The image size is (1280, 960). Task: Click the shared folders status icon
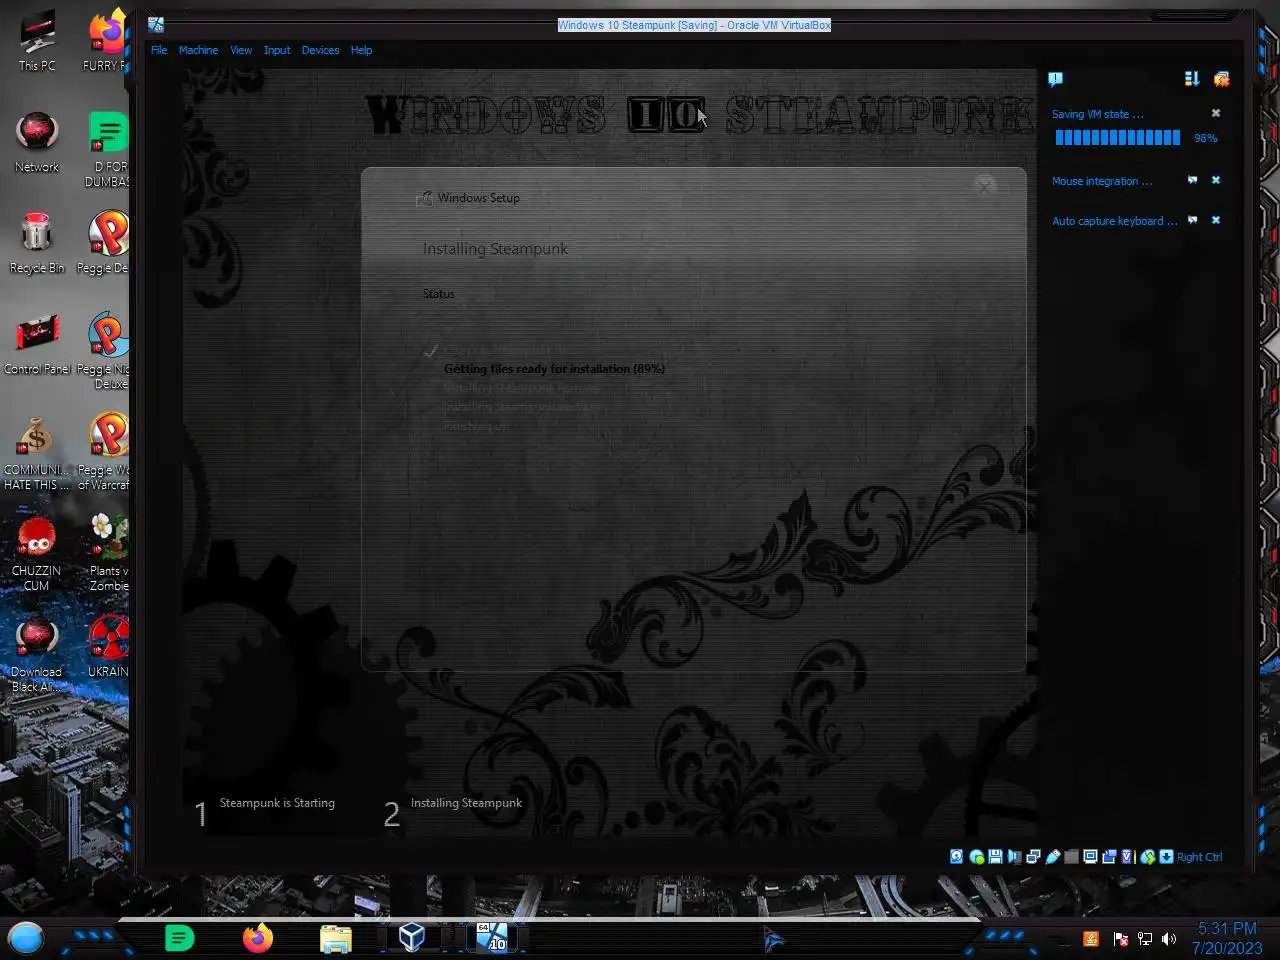(1071, 857)
